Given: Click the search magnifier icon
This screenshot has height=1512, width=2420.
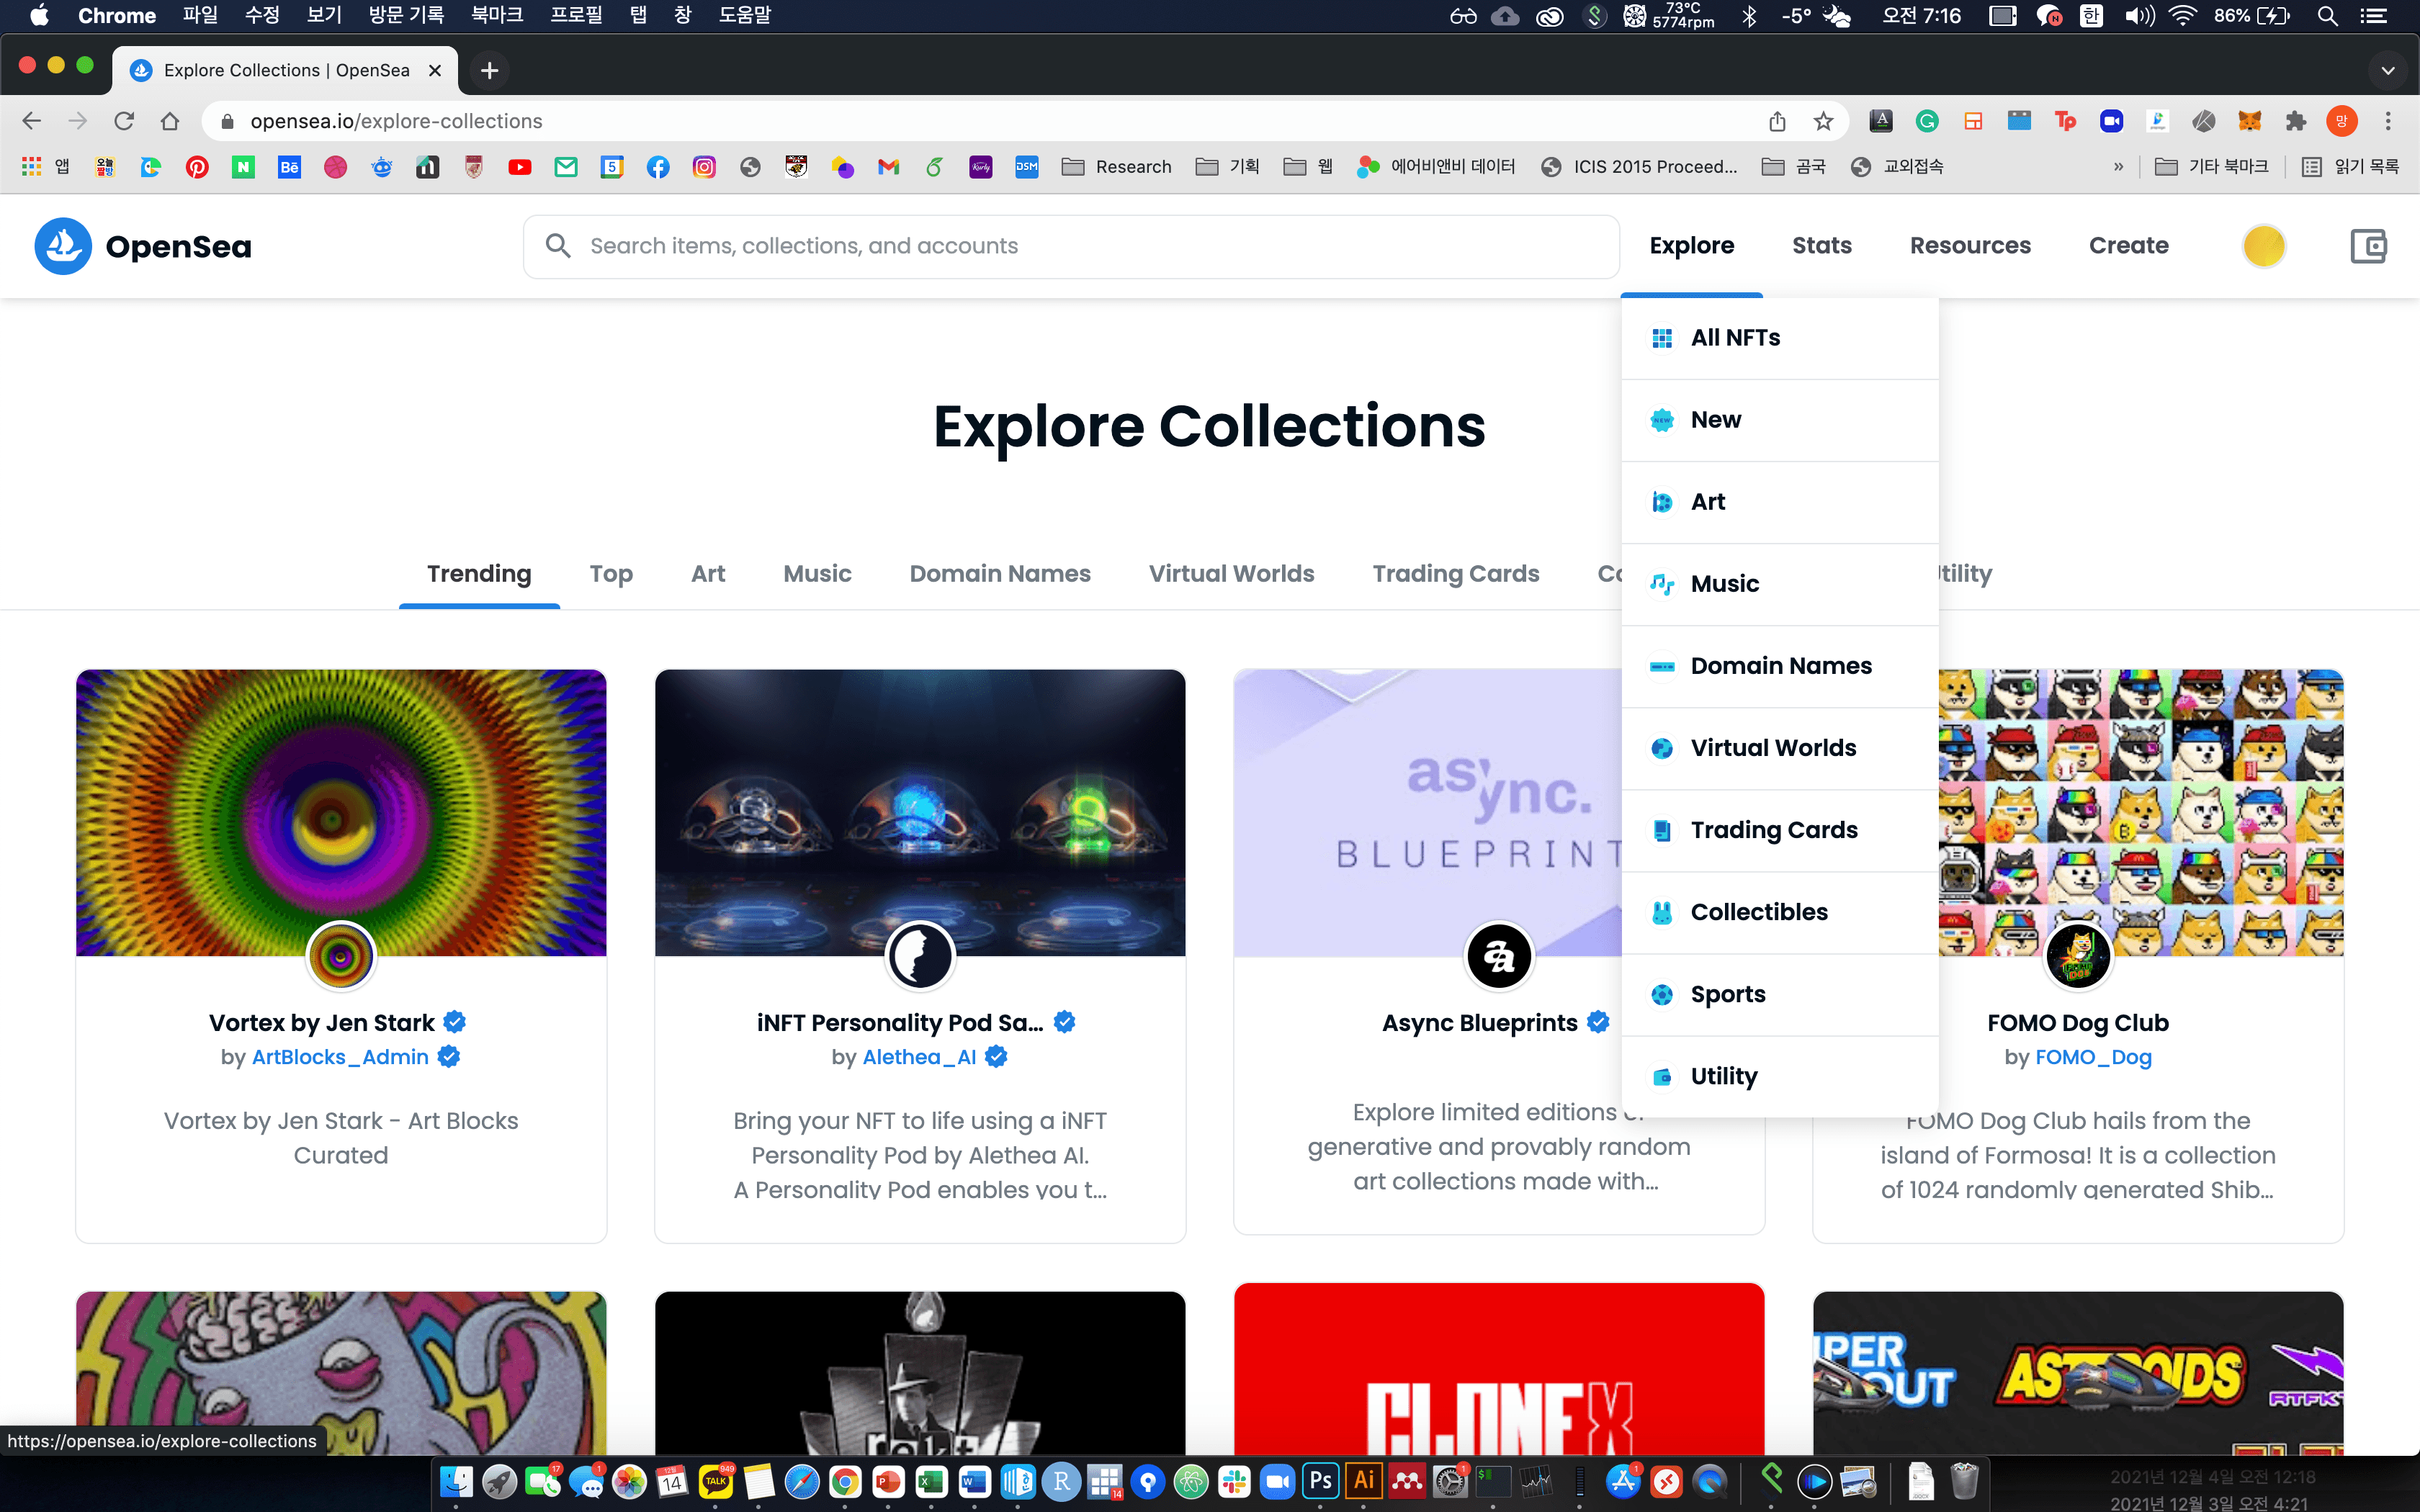Looking at the screenshot, I should (x=558, y=246).
